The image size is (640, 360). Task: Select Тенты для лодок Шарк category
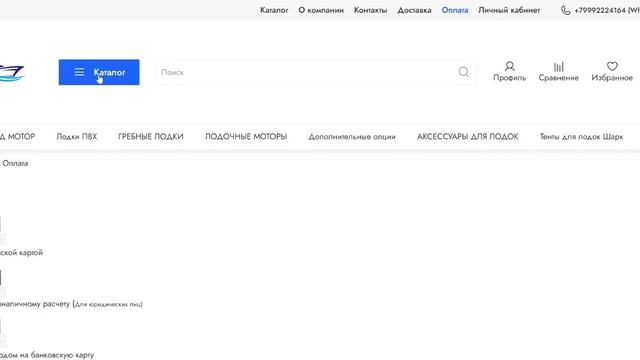[581, 137]
